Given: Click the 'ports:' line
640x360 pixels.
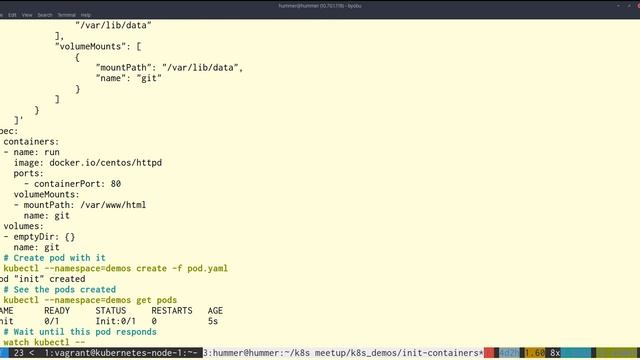Looking at the screenshot, I should click(29, 173).
